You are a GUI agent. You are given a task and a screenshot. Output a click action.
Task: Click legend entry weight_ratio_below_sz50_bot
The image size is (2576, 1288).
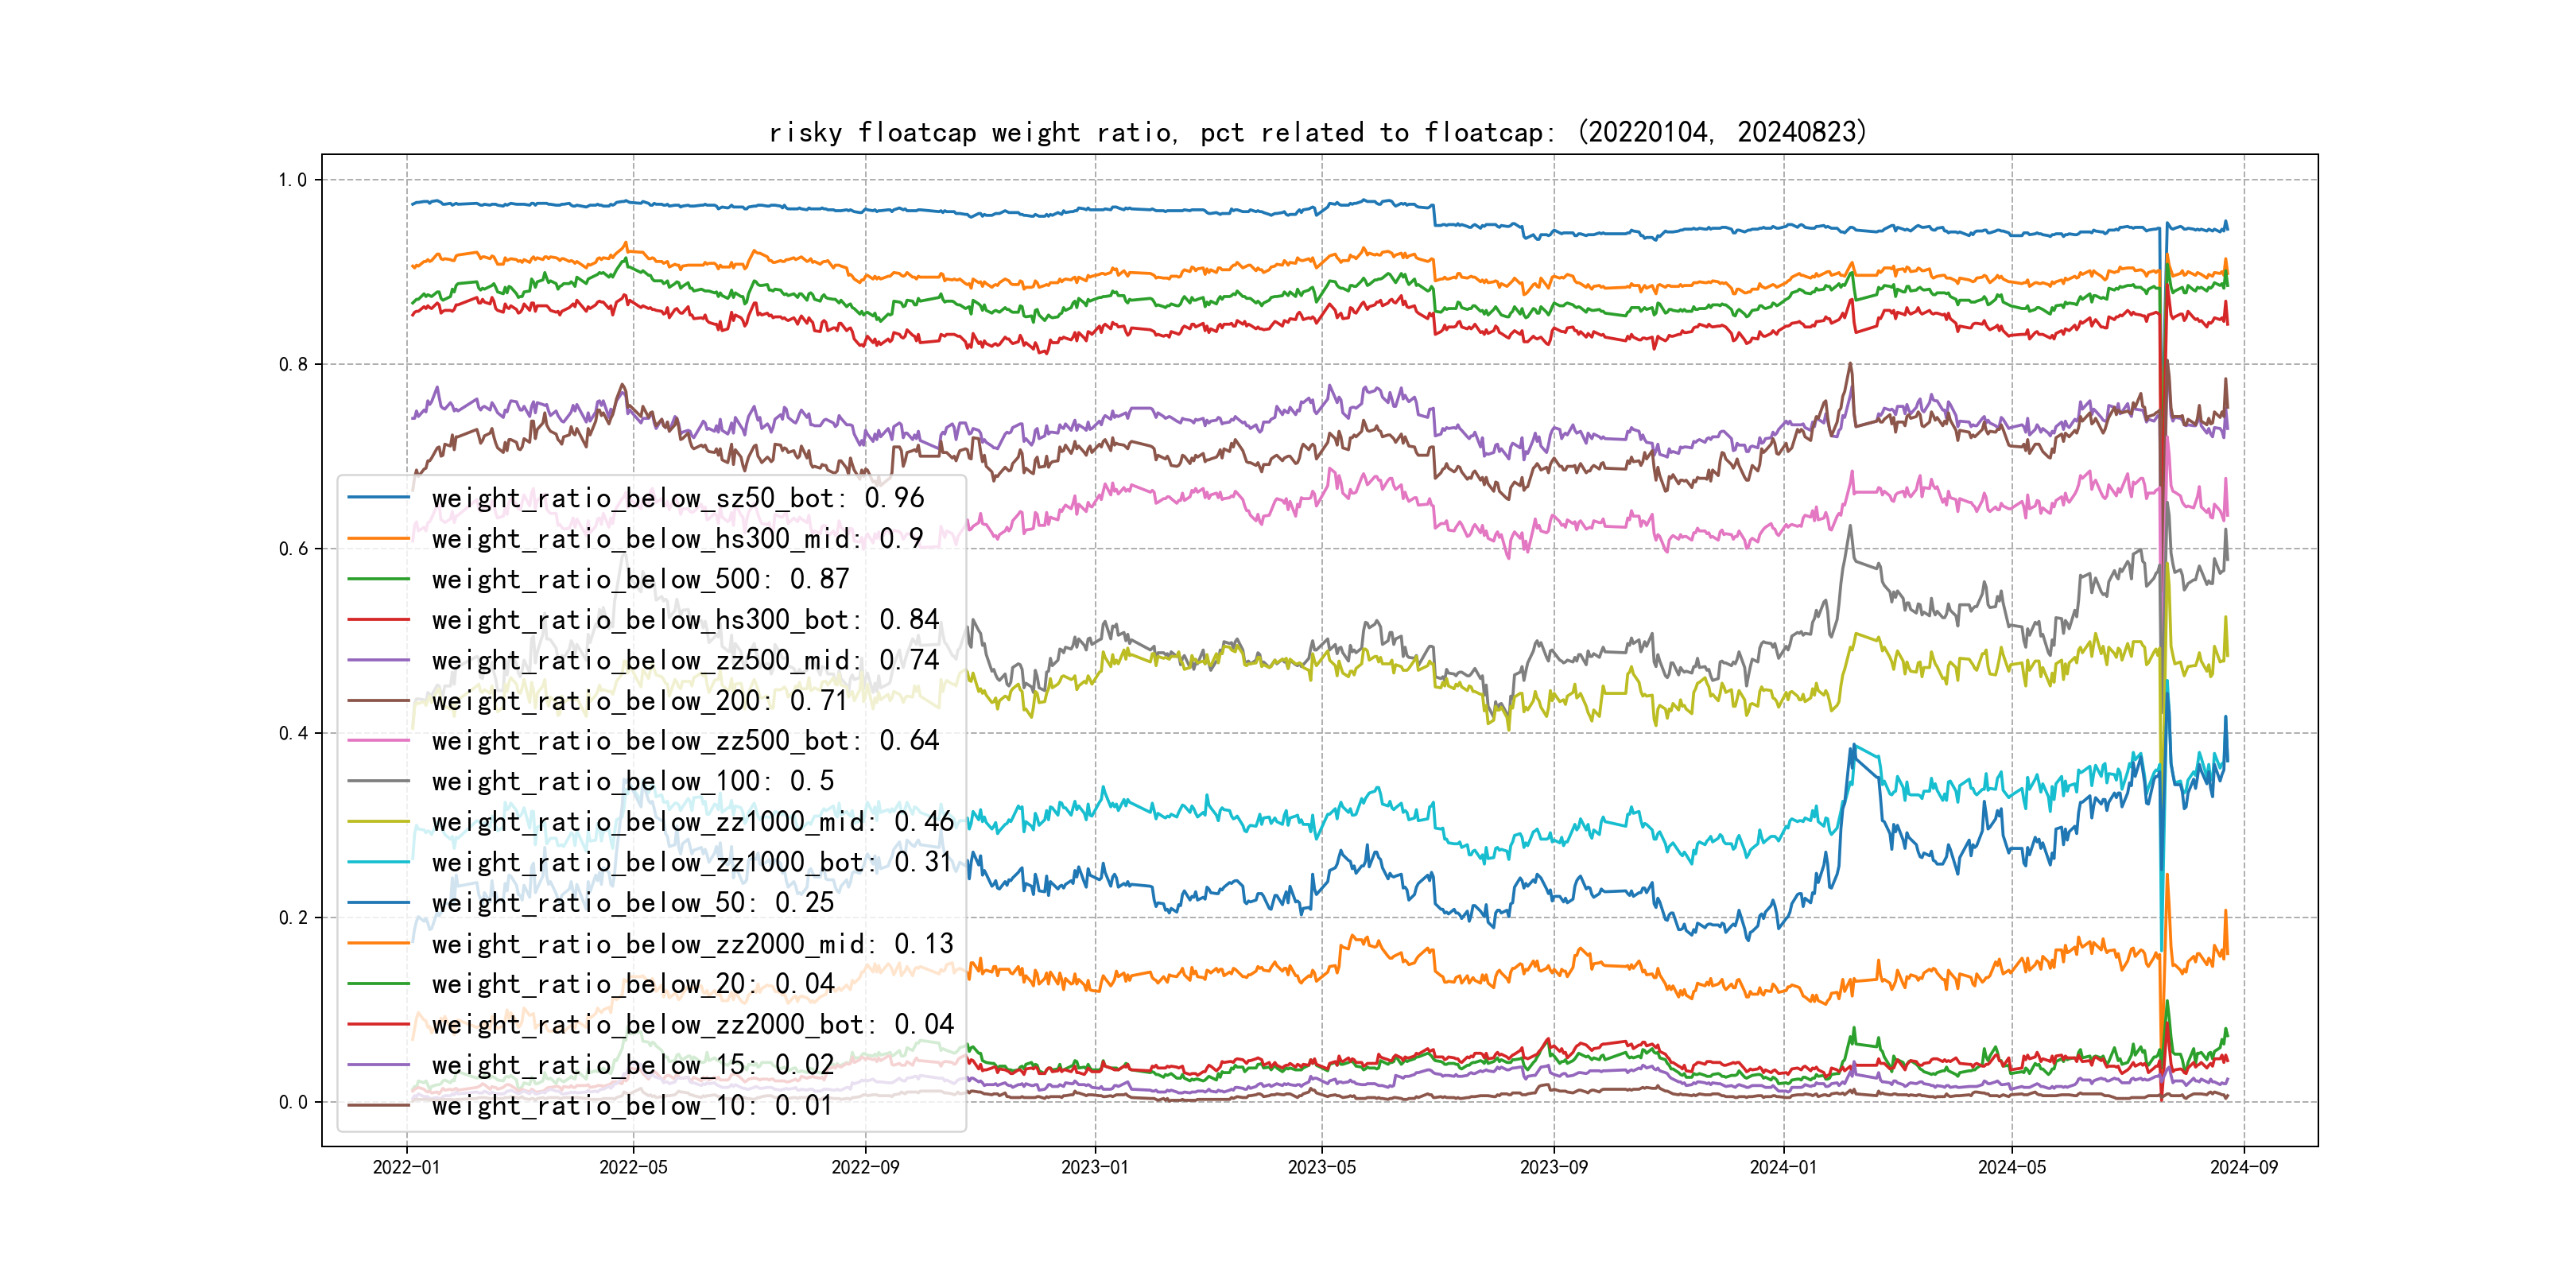coord(677,498)
